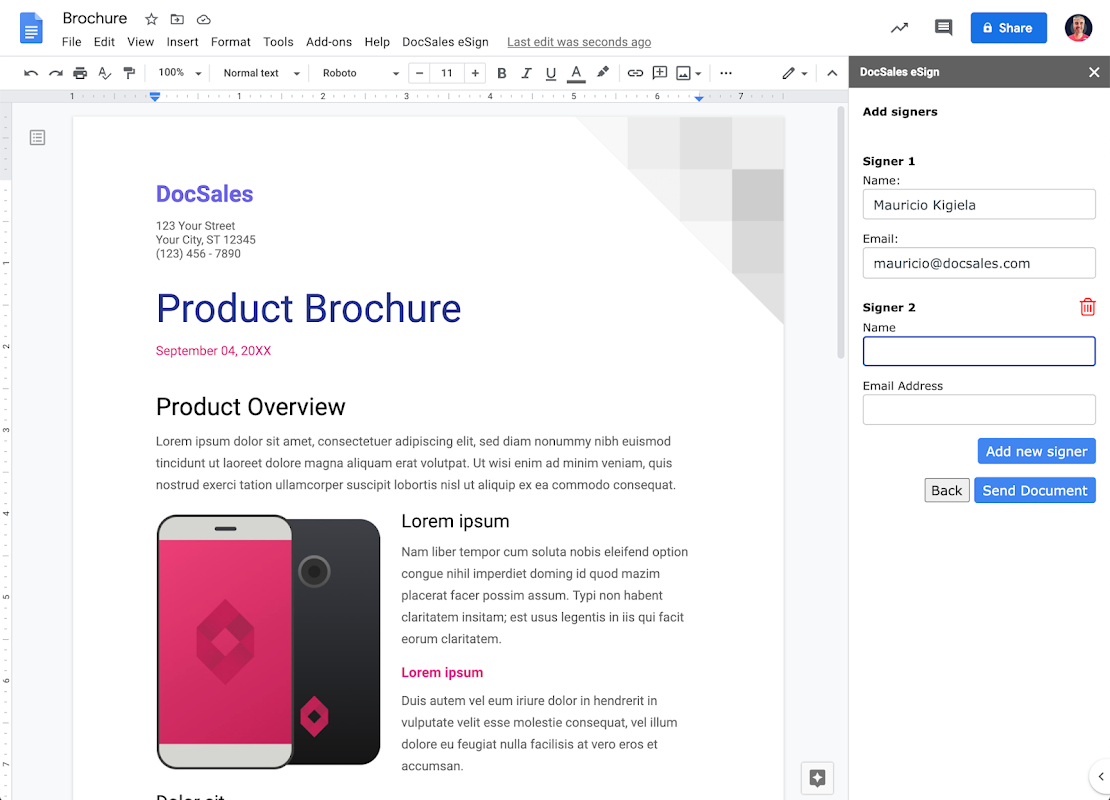The image size is (1110, 800).
Task: Open the Format menu
Action: [x=231, y=42]
